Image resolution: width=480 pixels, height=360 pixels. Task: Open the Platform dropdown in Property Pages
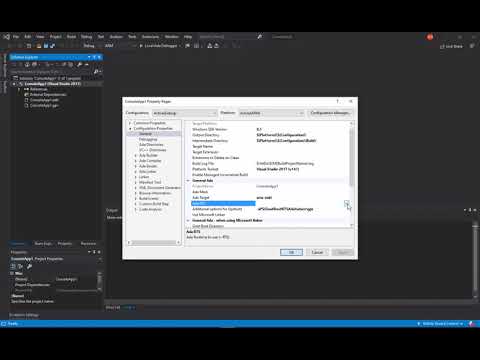[272, 113]
